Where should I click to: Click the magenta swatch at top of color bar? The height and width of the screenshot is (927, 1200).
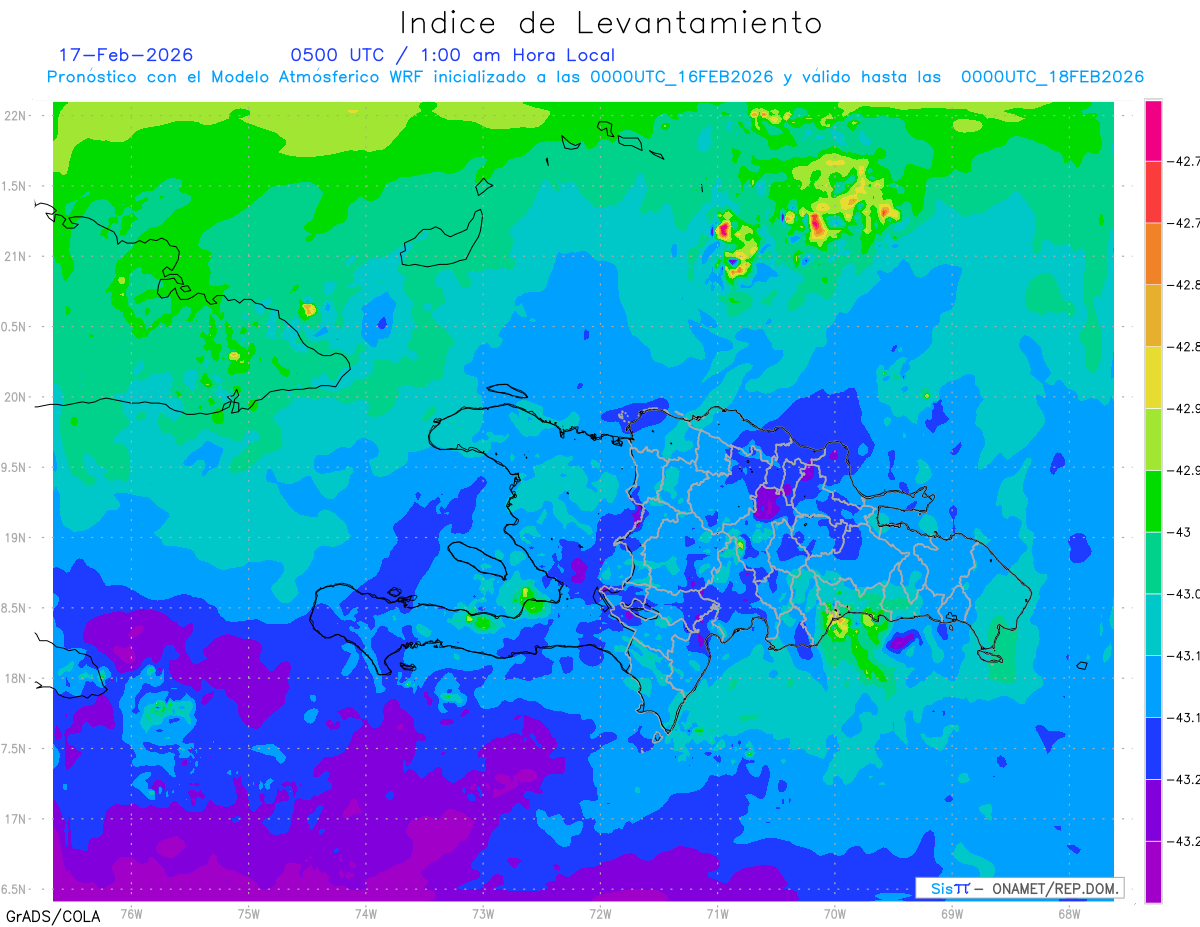(x=1153, y=130)
